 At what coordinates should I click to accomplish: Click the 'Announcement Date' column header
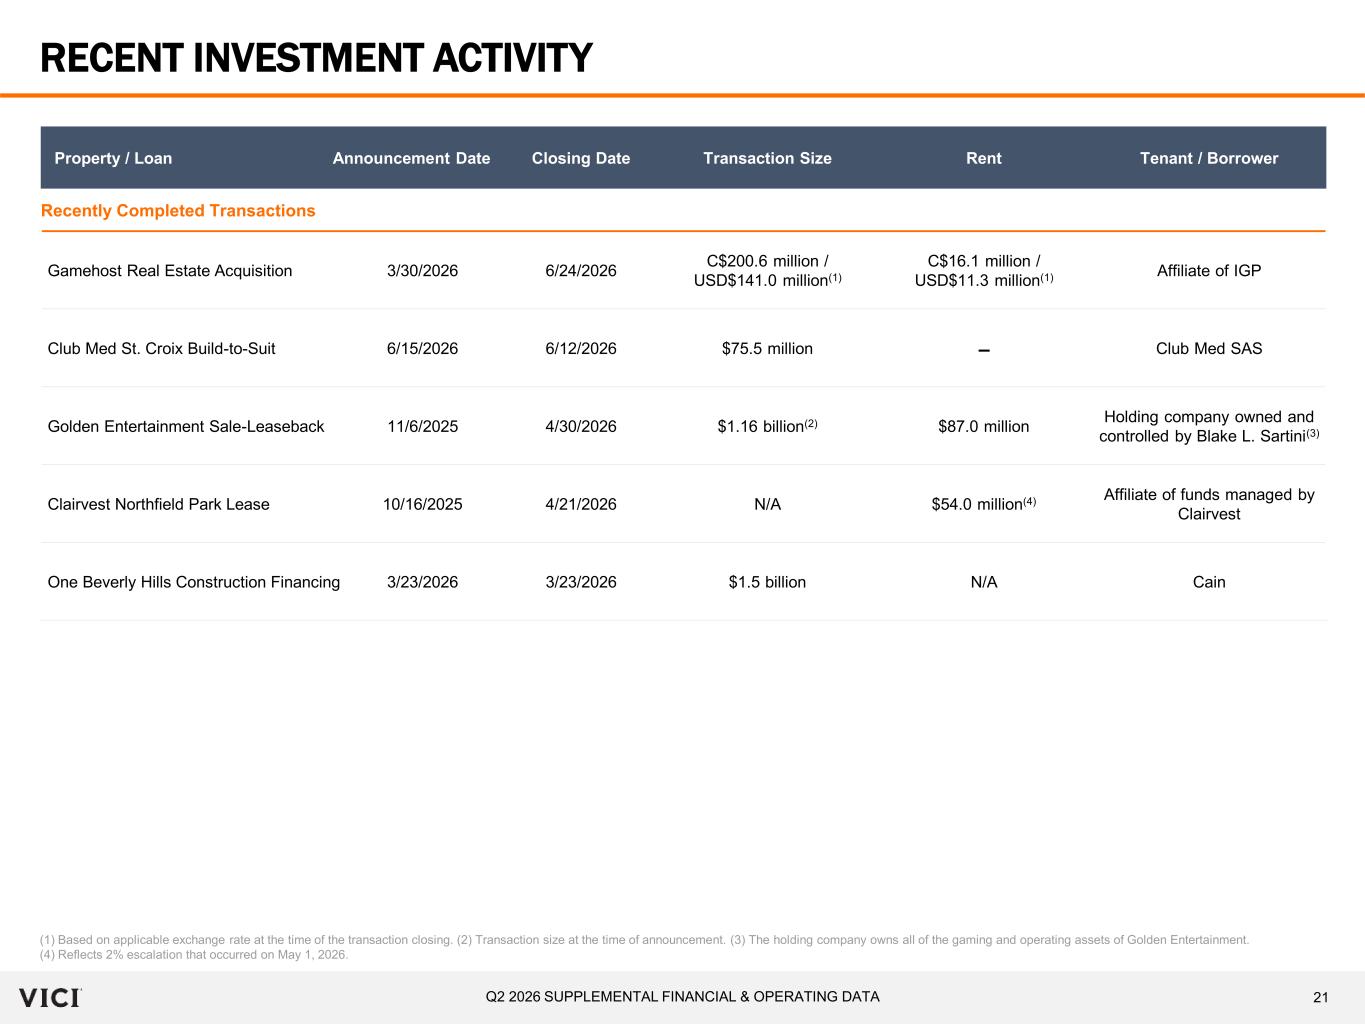click(x=411, y=158)
